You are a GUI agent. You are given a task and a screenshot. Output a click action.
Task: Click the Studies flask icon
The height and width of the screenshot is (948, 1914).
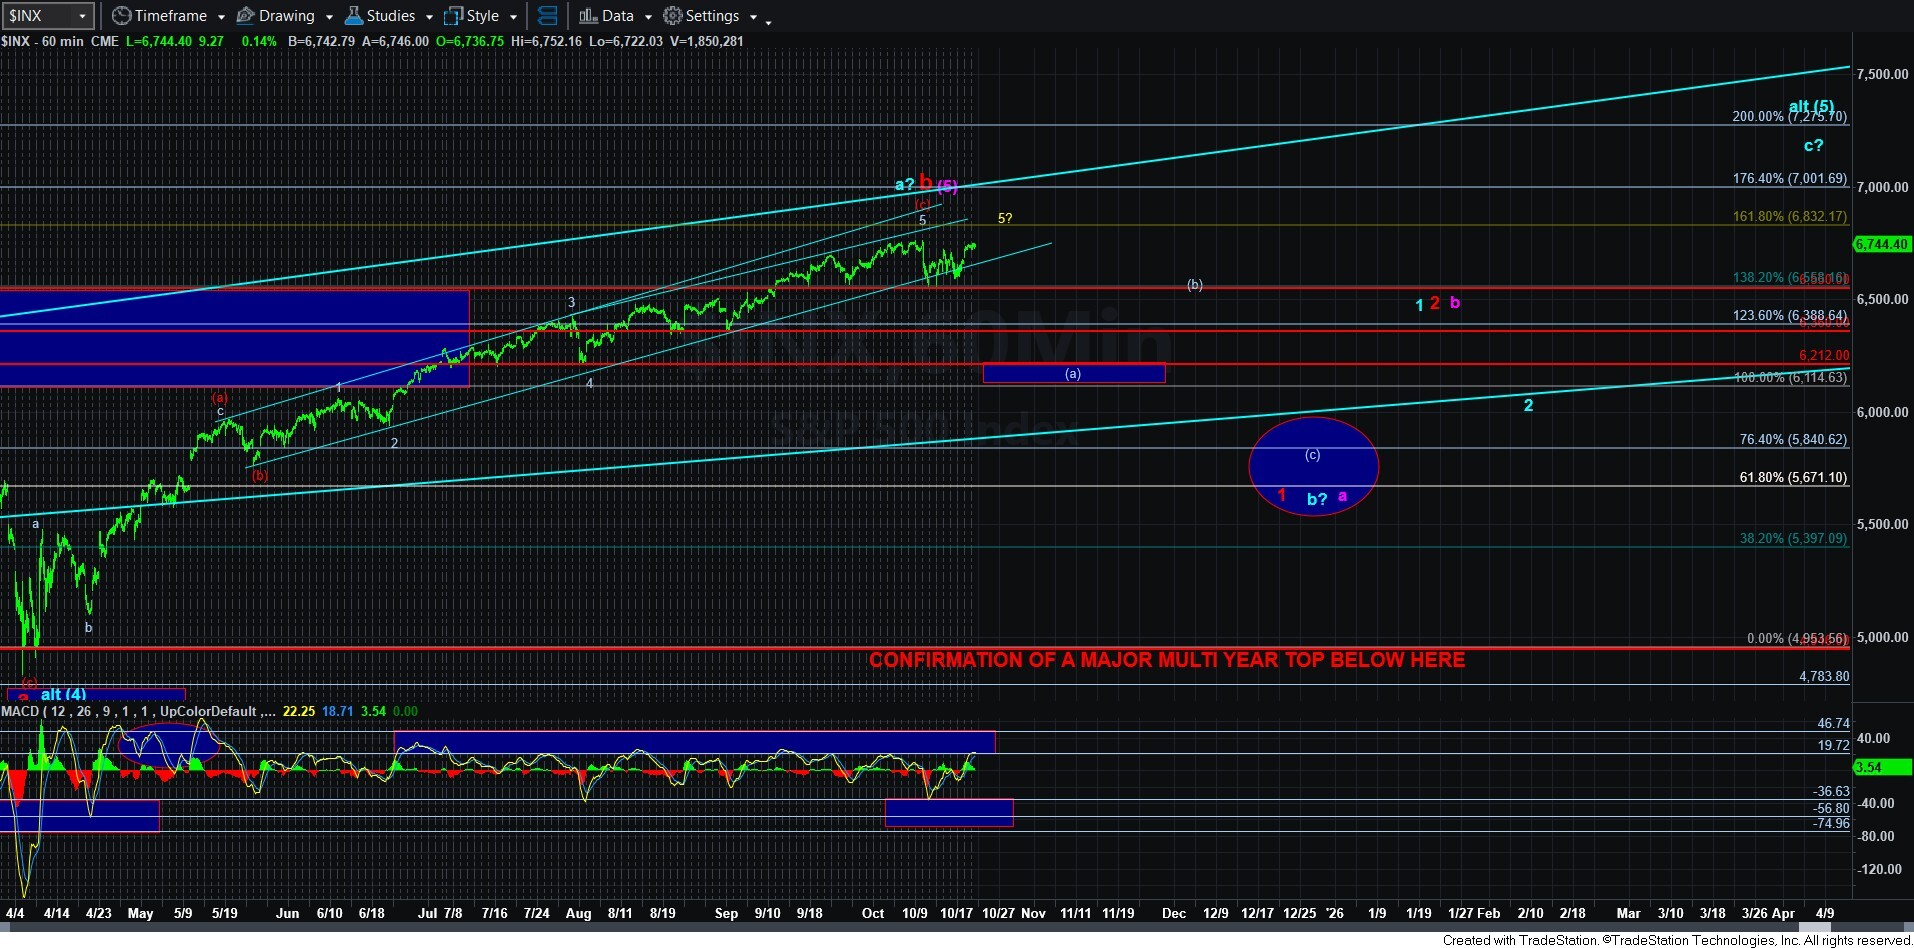pyautogui.click(x=352, y=15)
